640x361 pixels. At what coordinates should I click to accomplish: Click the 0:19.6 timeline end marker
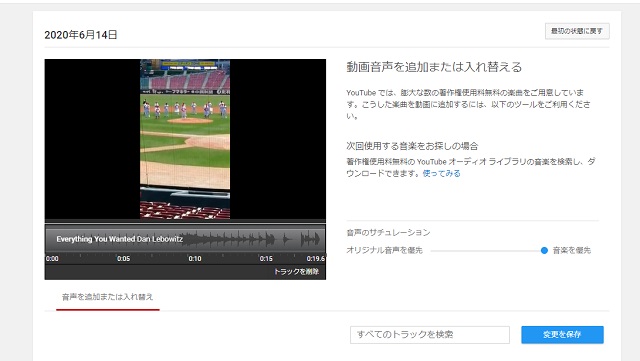[316, 258]
